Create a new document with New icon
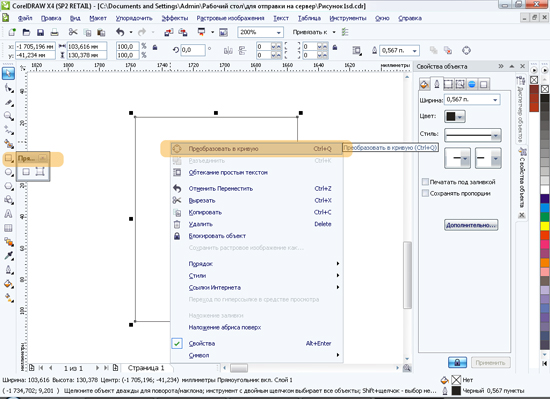This screenshot has height=399, width=550. (x=12, y=32)
